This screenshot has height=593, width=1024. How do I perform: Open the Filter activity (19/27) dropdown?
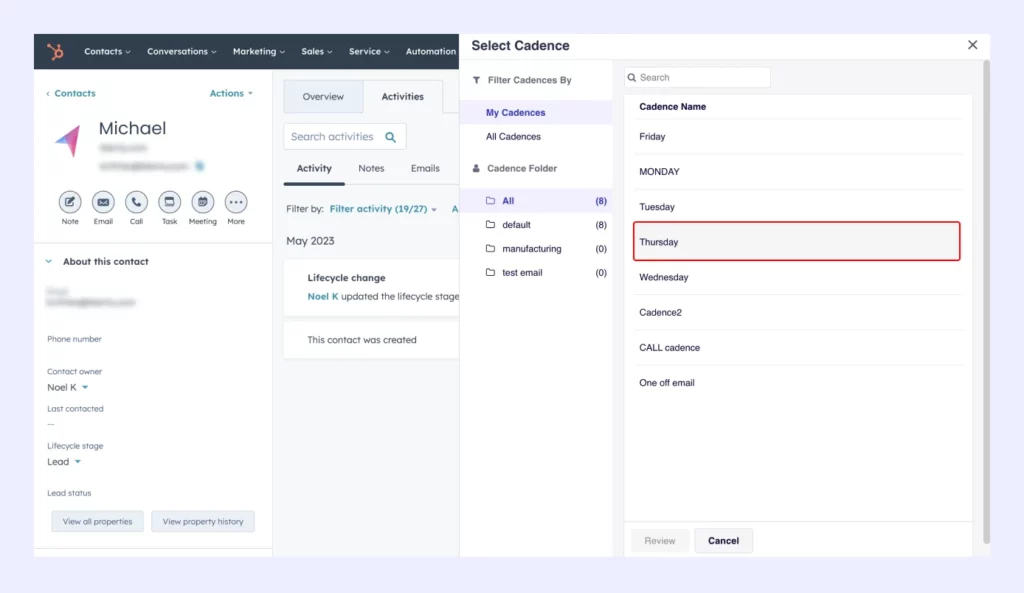click(383, 209)
